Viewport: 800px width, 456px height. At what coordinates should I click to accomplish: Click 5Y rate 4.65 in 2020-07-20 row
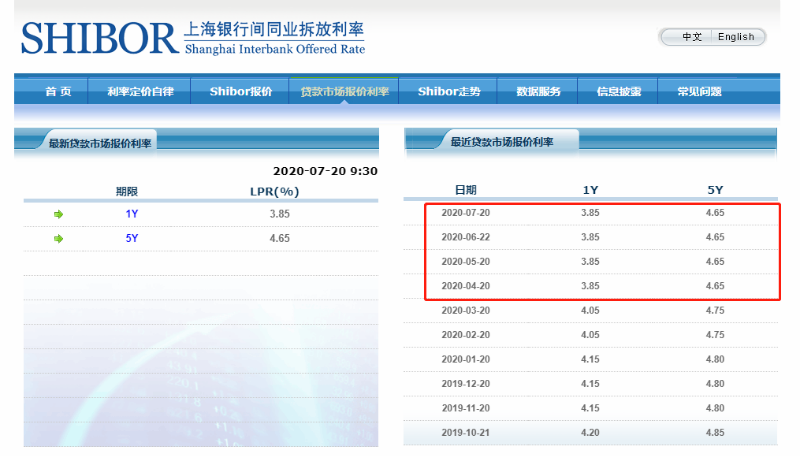(x=715, y=213)
